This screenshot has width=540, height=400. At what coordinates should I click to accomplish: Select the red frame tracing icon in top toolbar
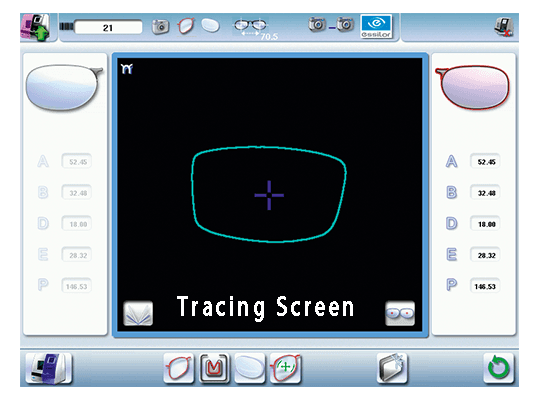pyautogui.click(x=186, y=26)
